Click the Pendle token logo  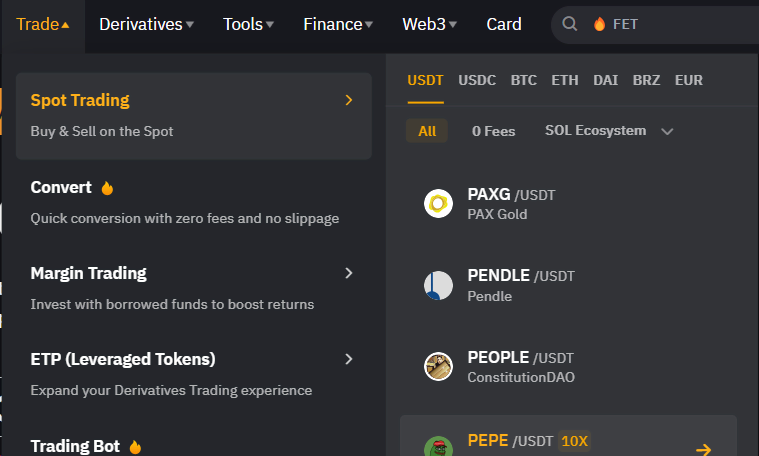click(x=439, y=285)
